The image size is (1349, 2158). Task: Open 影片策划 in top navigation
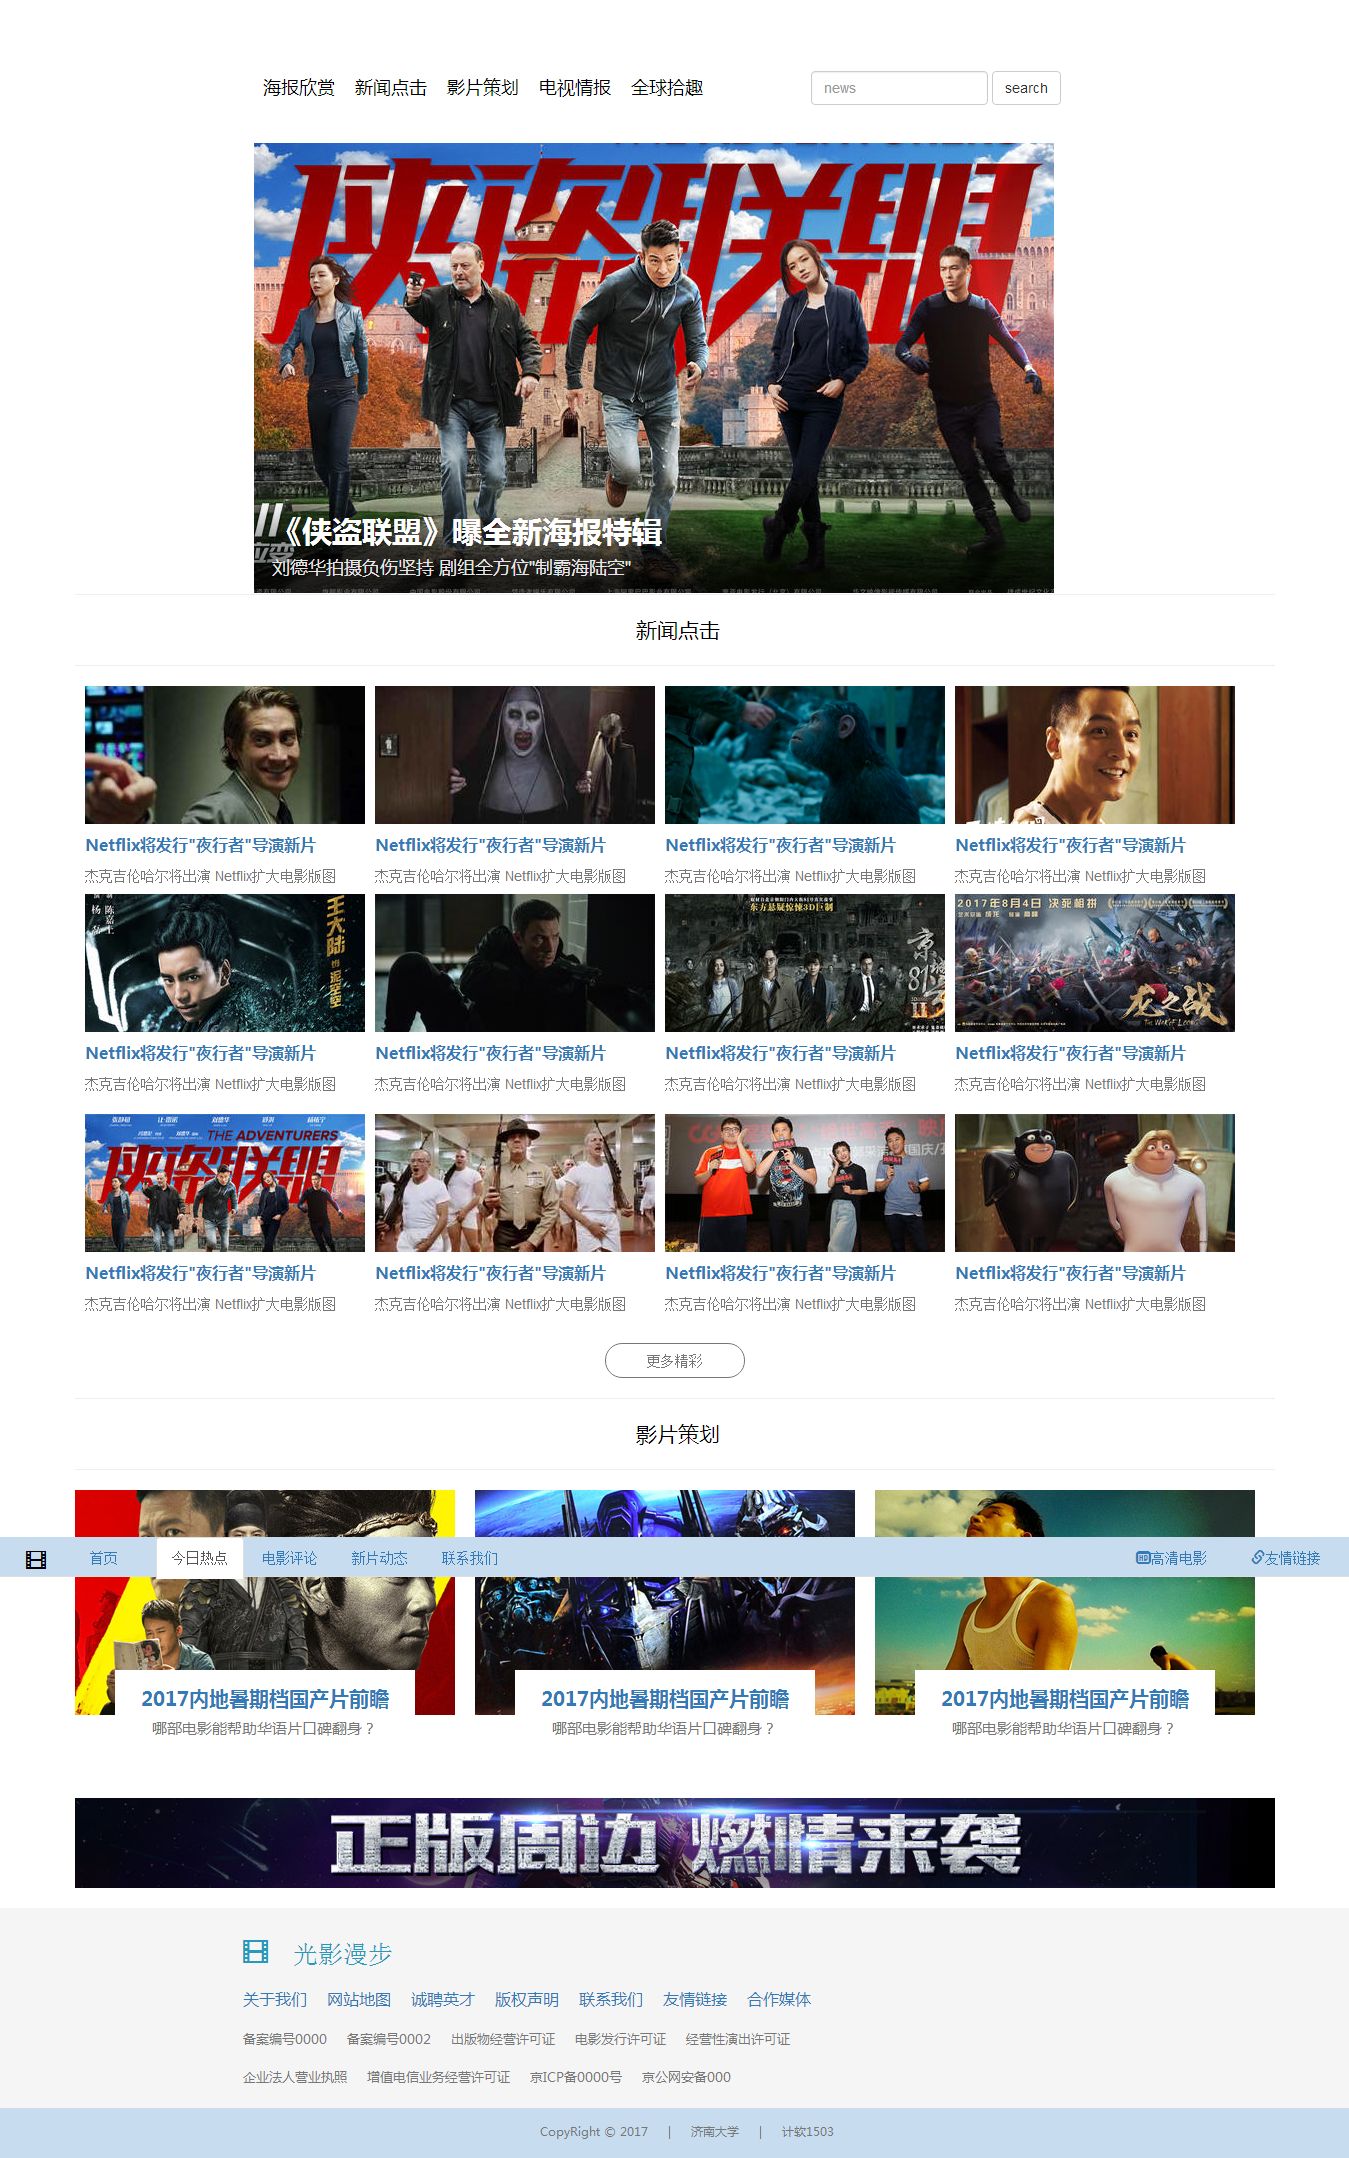click(483, 88)
